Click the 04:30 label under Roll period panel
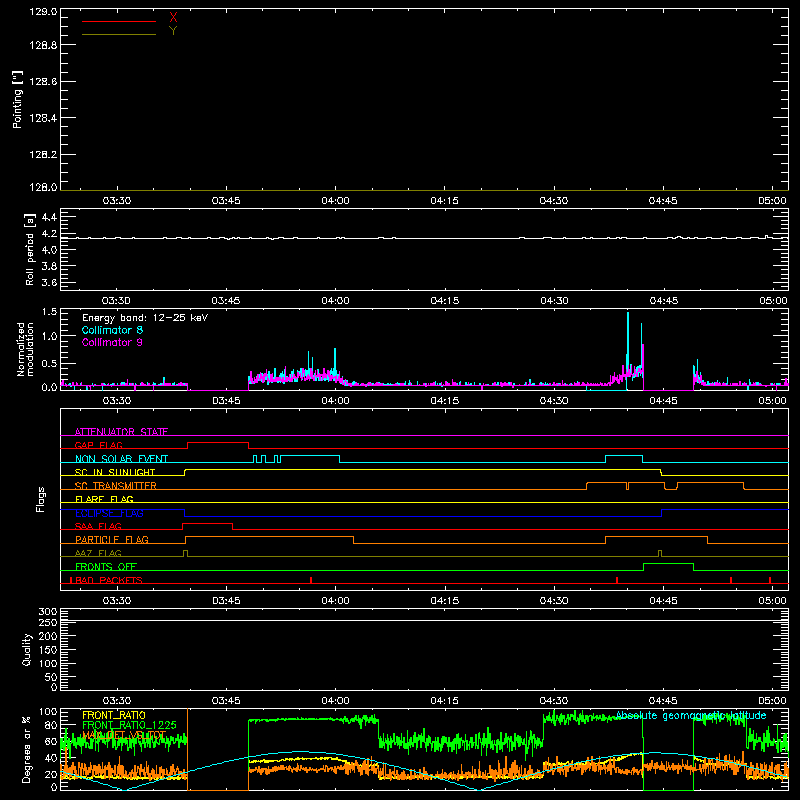 coord(554,301)
